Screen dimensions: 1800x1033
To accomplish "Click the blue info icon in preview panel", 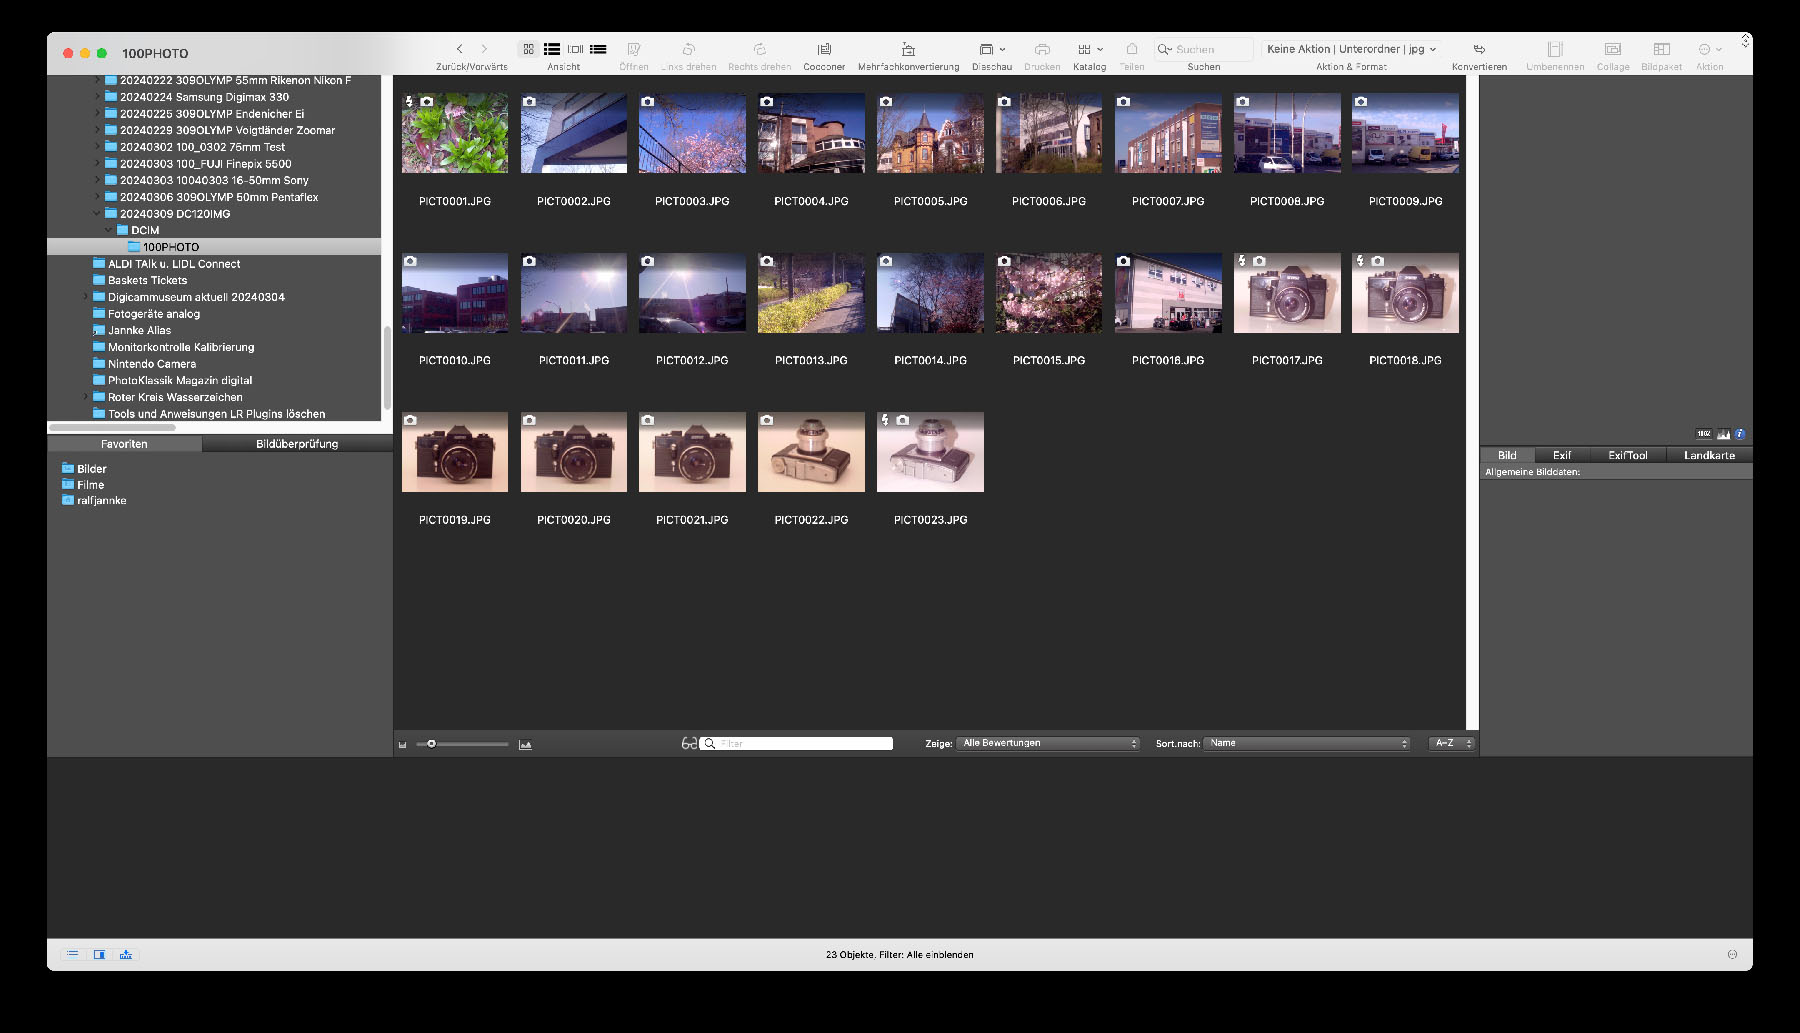I will pyautogui.click(x=1740, y=434).
